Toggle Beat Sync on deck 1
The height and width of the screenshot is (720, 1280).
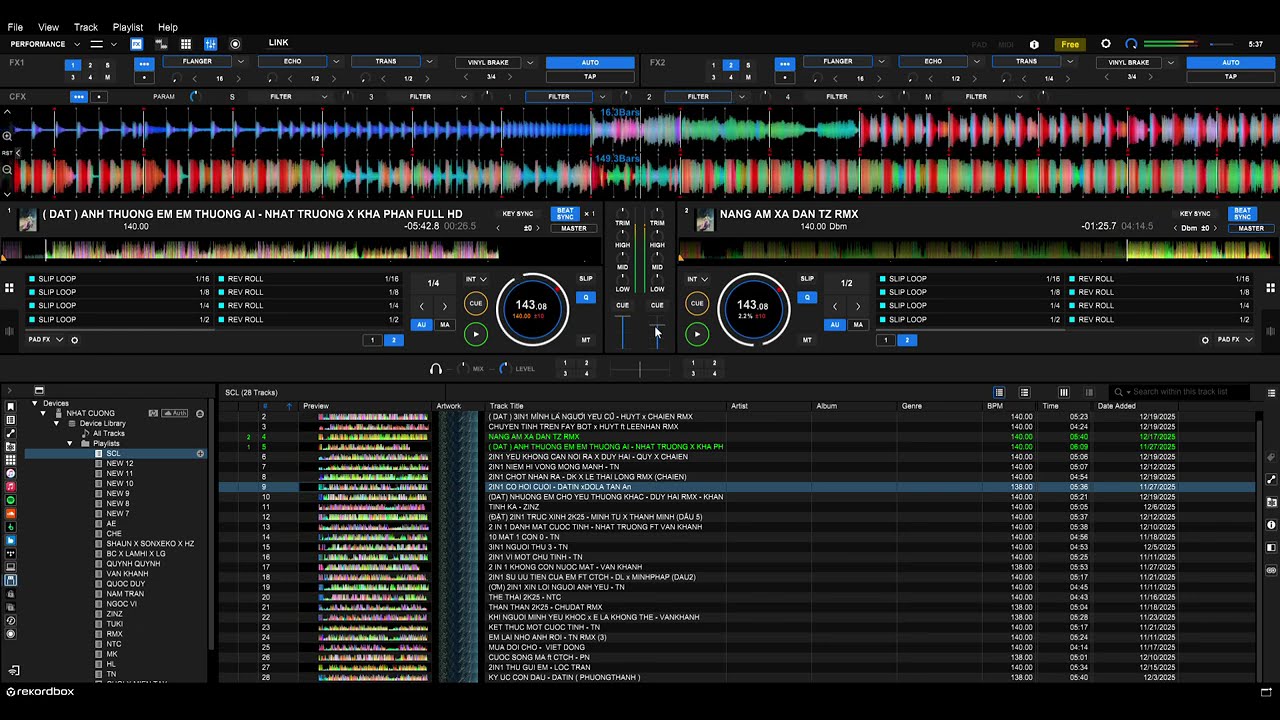(x=565, y=214)
